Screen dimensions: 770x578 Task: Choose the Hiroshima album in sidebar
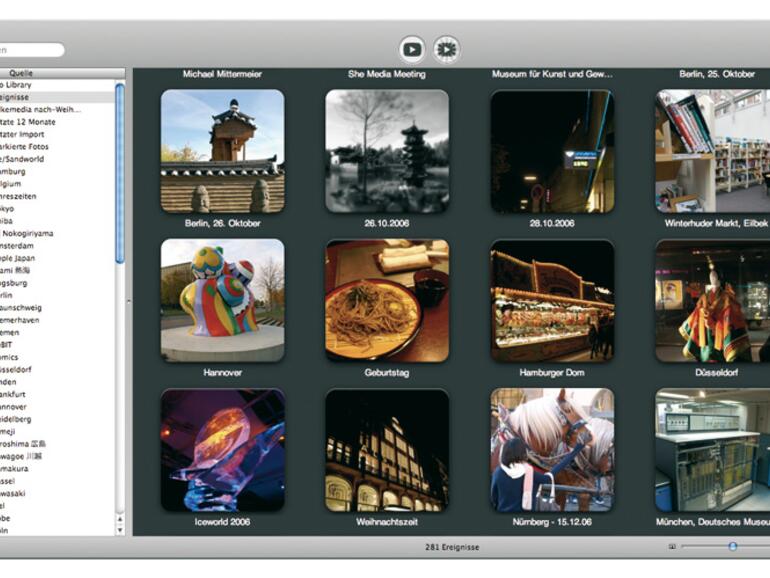tap(30, 443)
